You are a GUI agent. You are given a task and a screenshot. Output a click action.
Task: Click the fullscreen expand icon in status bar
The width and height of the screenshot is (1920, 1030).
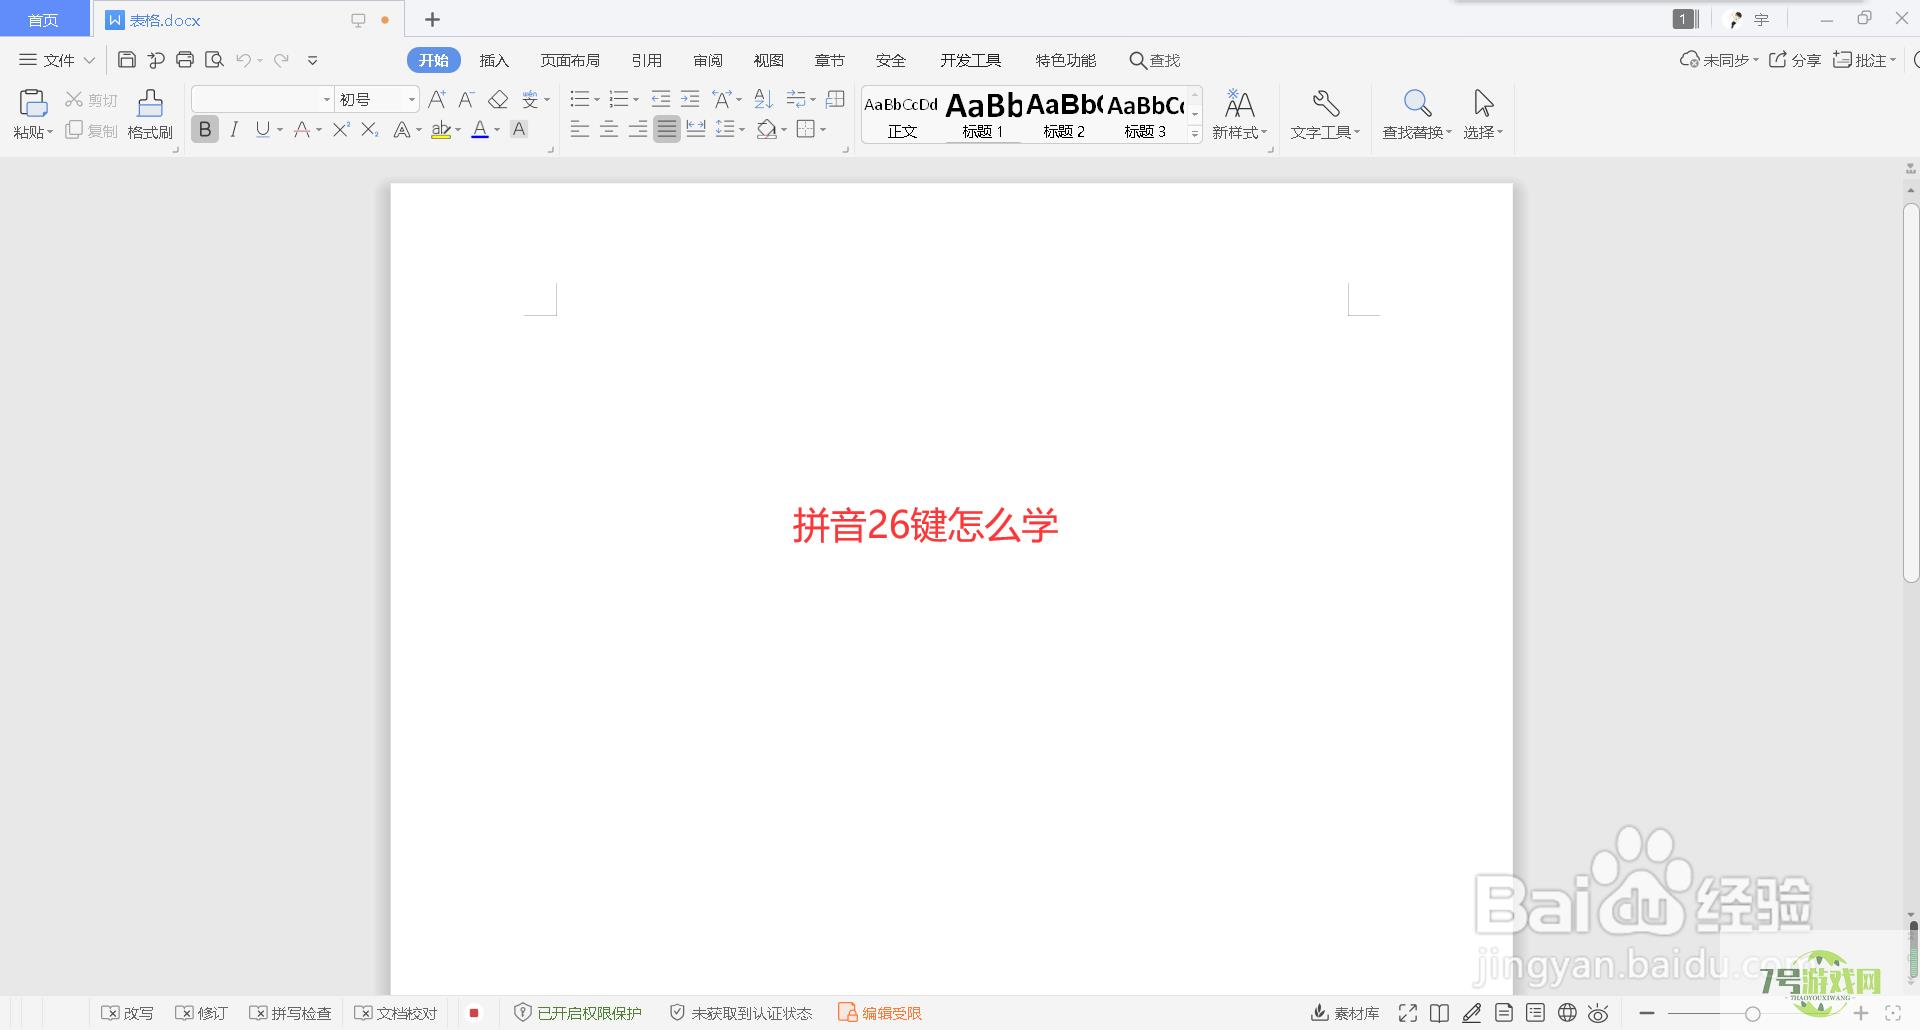(1408, 1013)
